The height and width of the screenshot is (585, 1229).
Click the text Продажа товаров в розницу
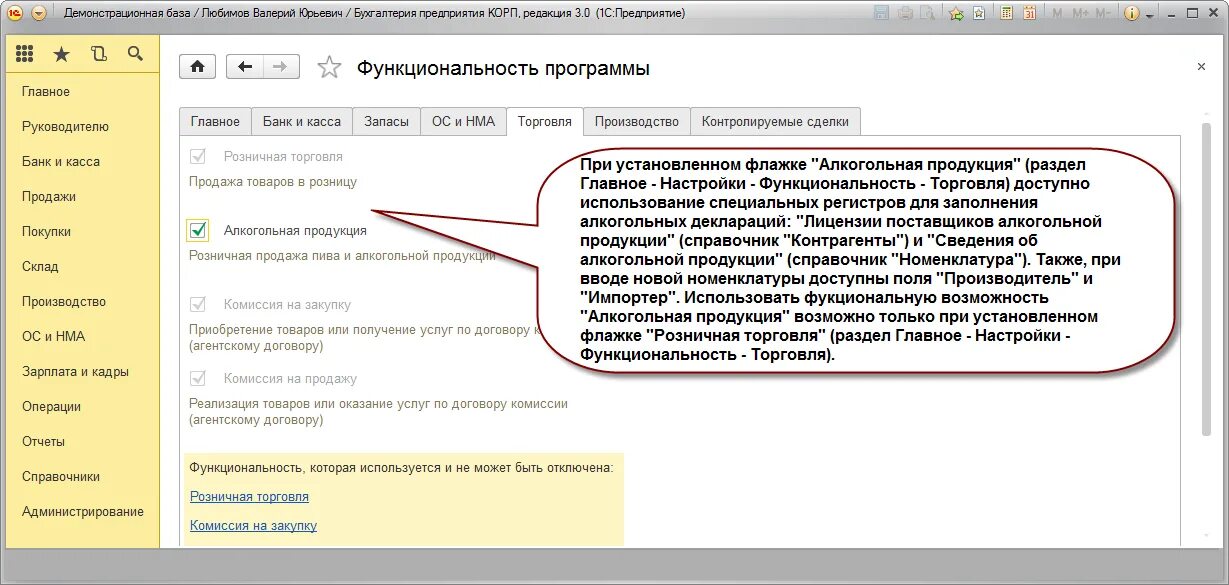tap(273, 182)
